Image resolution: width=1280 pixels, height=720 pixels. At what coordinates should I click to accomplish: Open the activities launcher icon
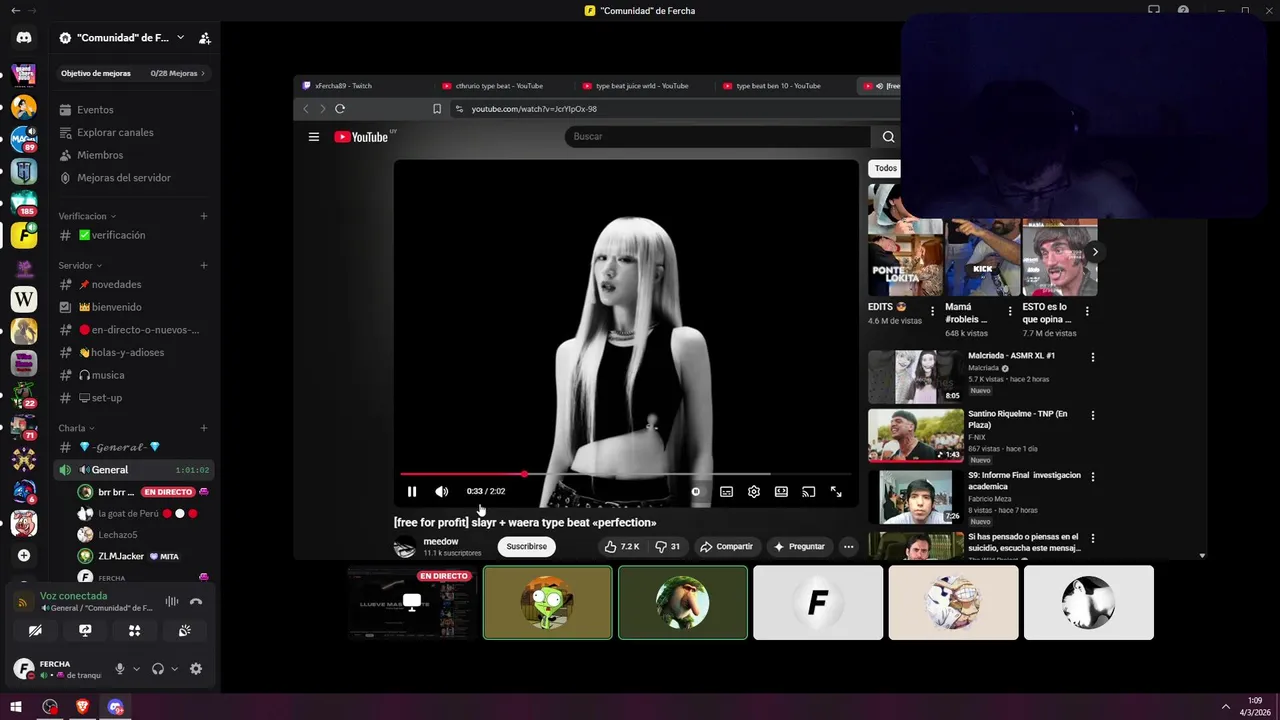pyautogui.click(x=135, y=631)
